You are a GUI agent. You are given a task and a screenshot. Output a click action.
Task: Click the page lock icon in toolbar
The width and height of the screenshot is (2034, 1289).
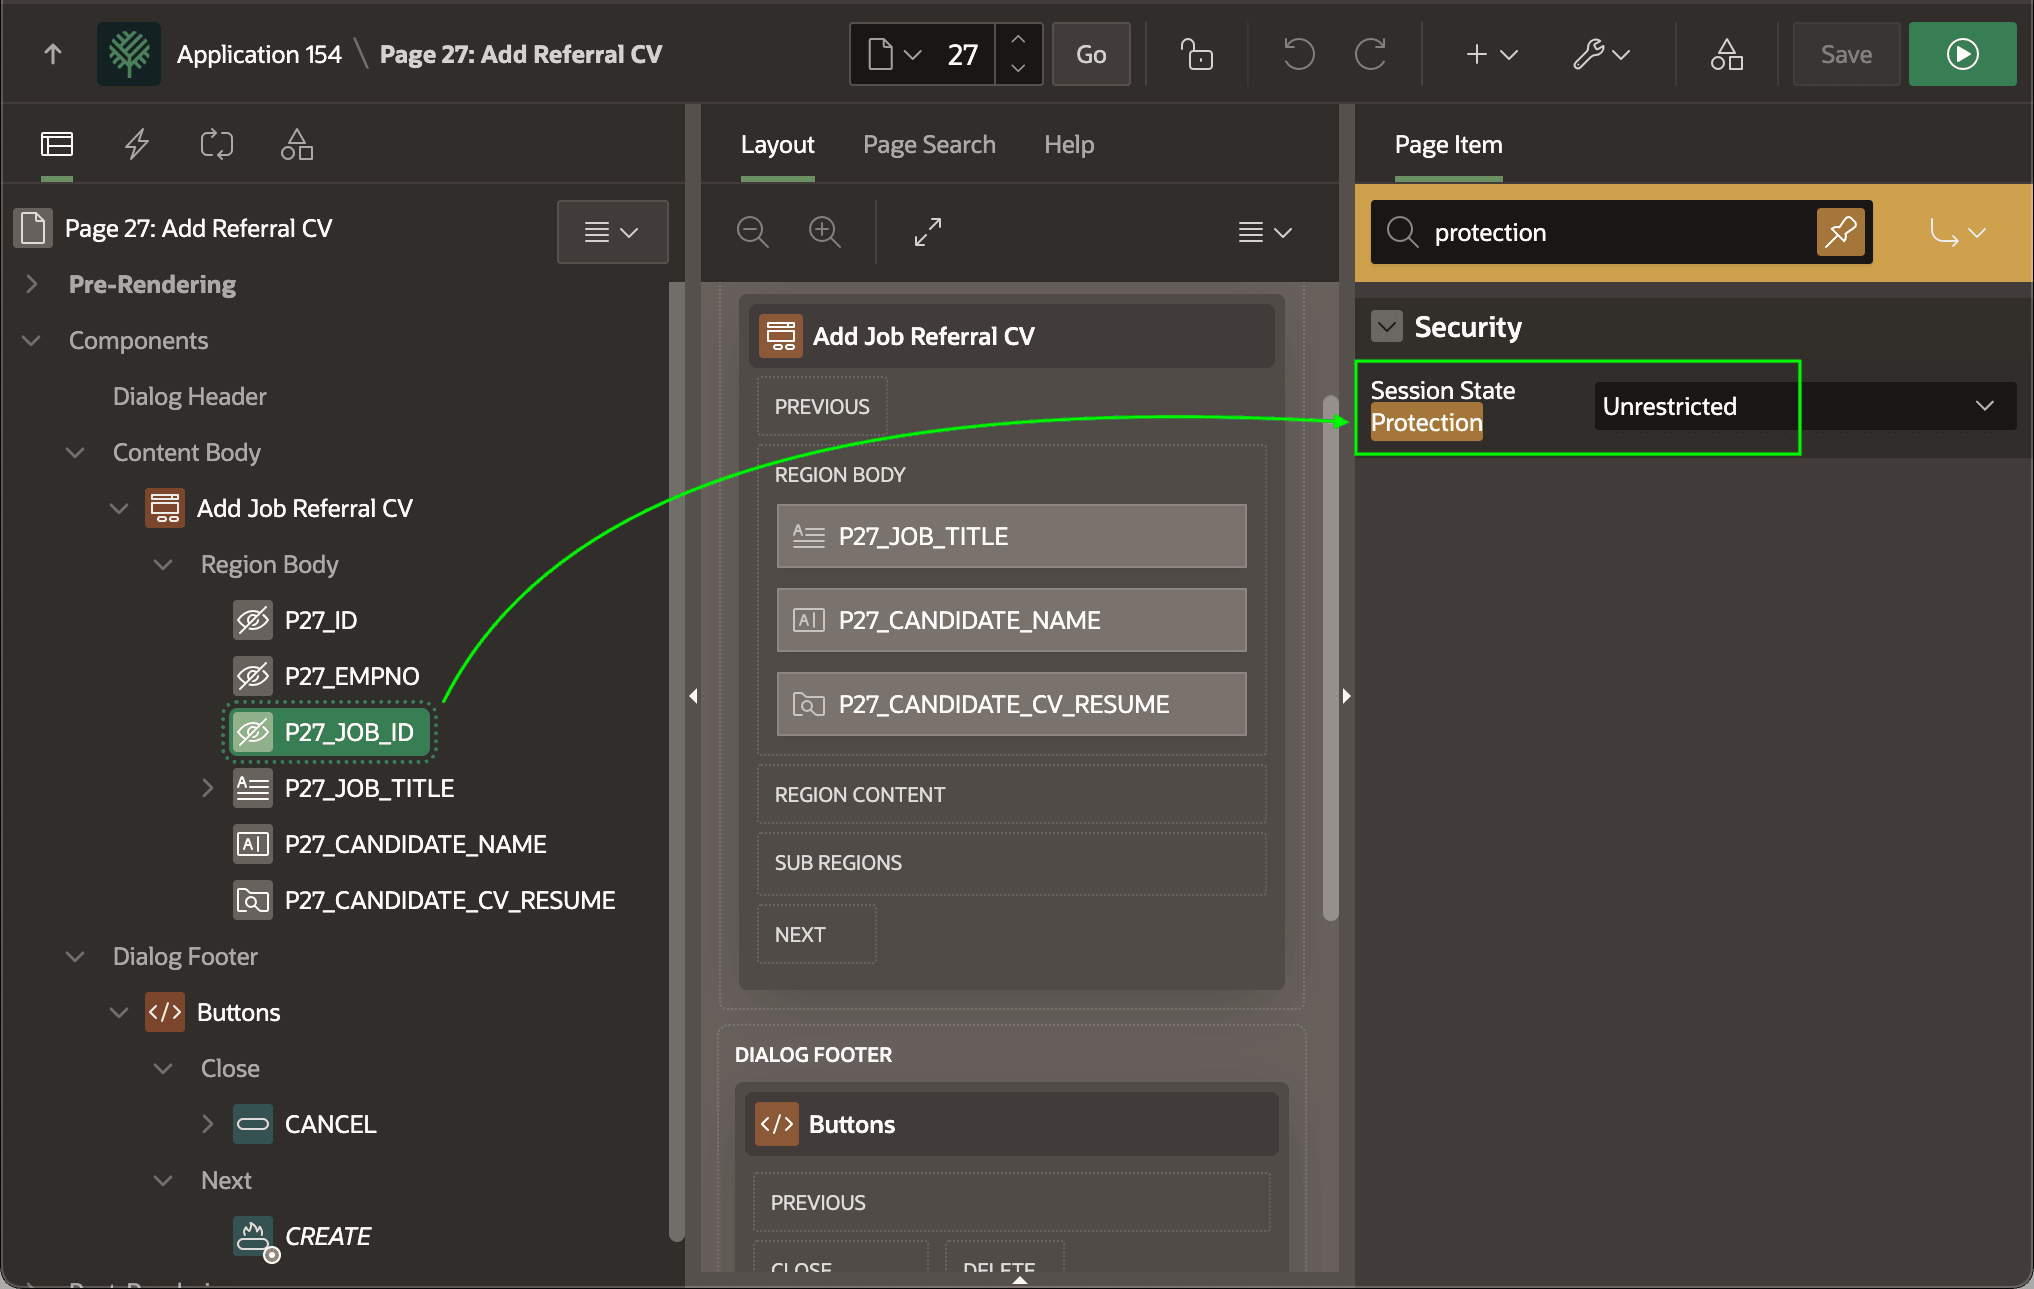tap(1196, 54)
